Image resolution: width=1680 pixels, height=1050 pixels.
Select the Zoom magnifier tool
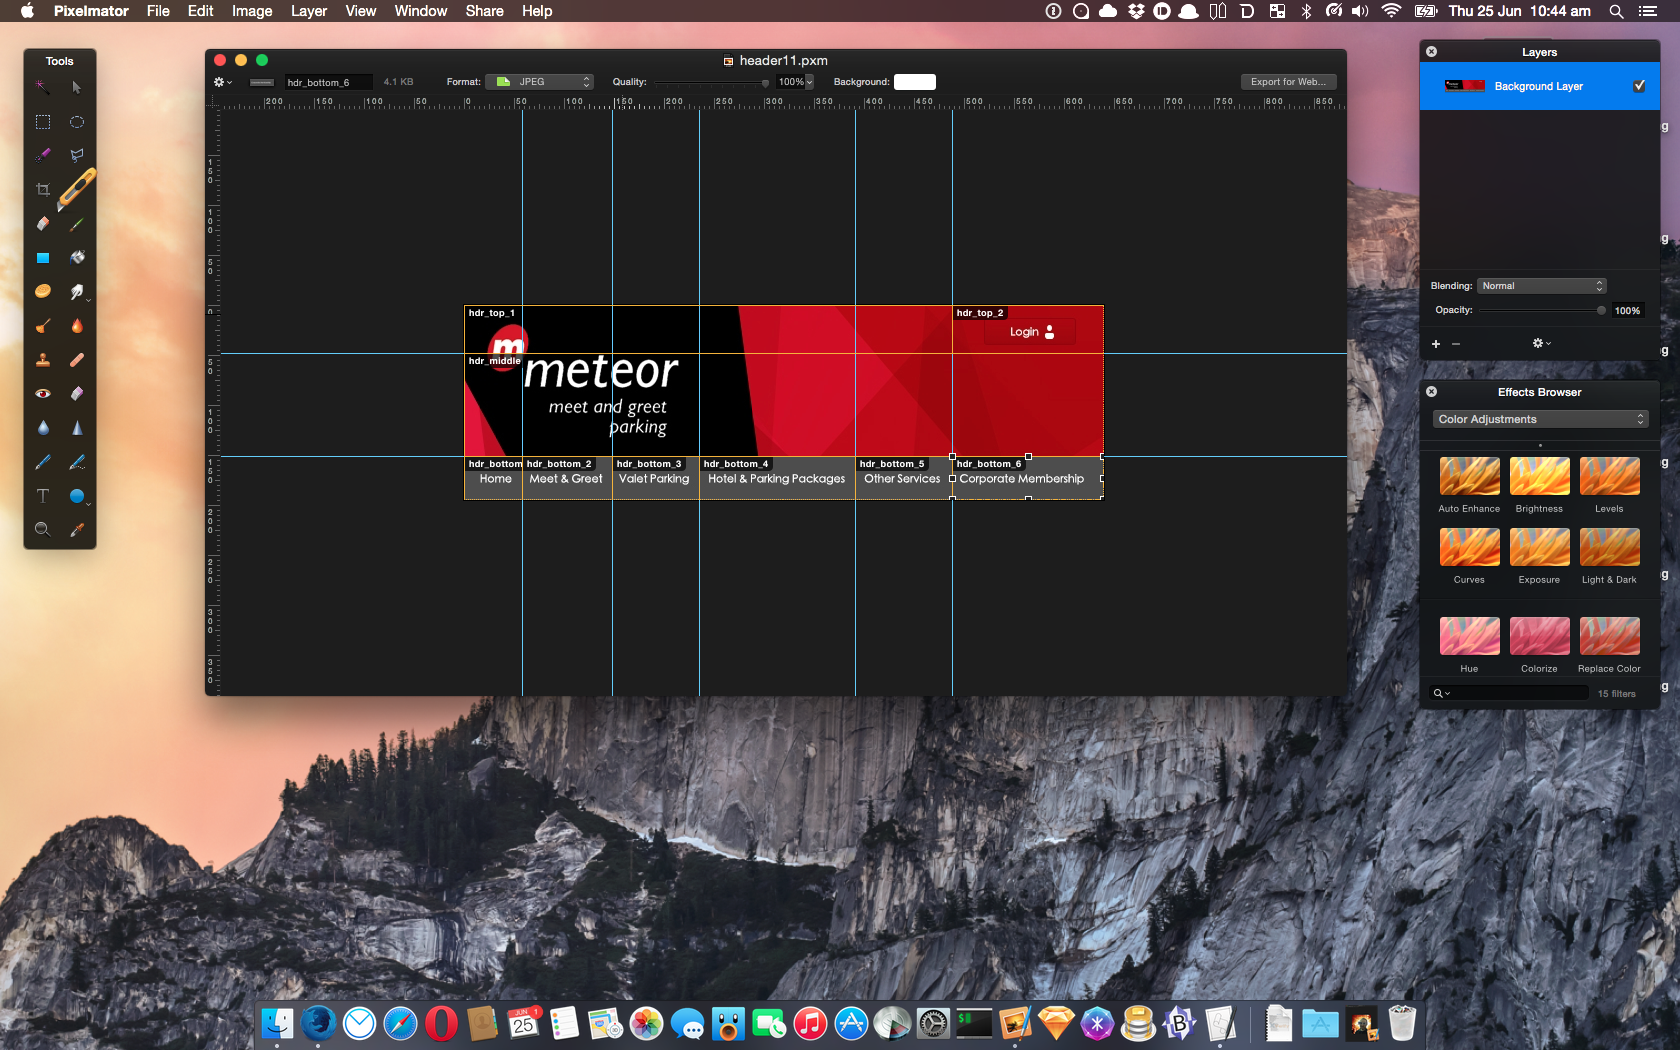[x=42, y=530]
